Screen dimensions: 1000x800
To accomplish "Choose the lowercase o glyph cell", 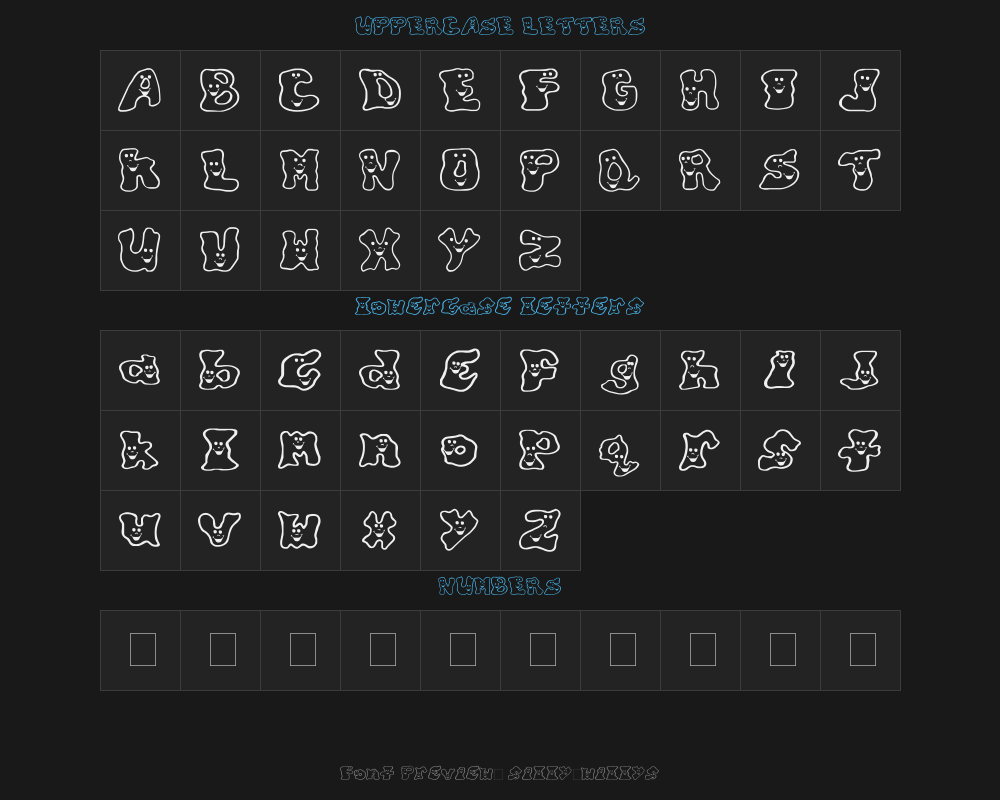I will point(460,450).
